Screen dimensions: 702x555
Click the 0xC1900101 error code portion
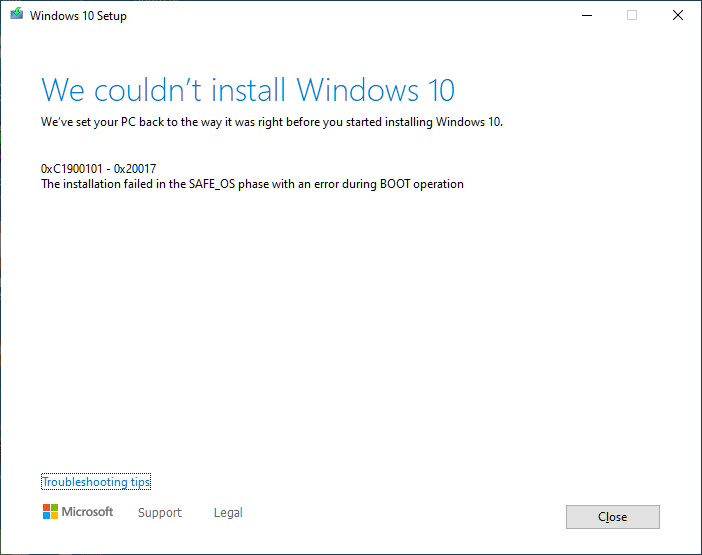click(76, 169)
